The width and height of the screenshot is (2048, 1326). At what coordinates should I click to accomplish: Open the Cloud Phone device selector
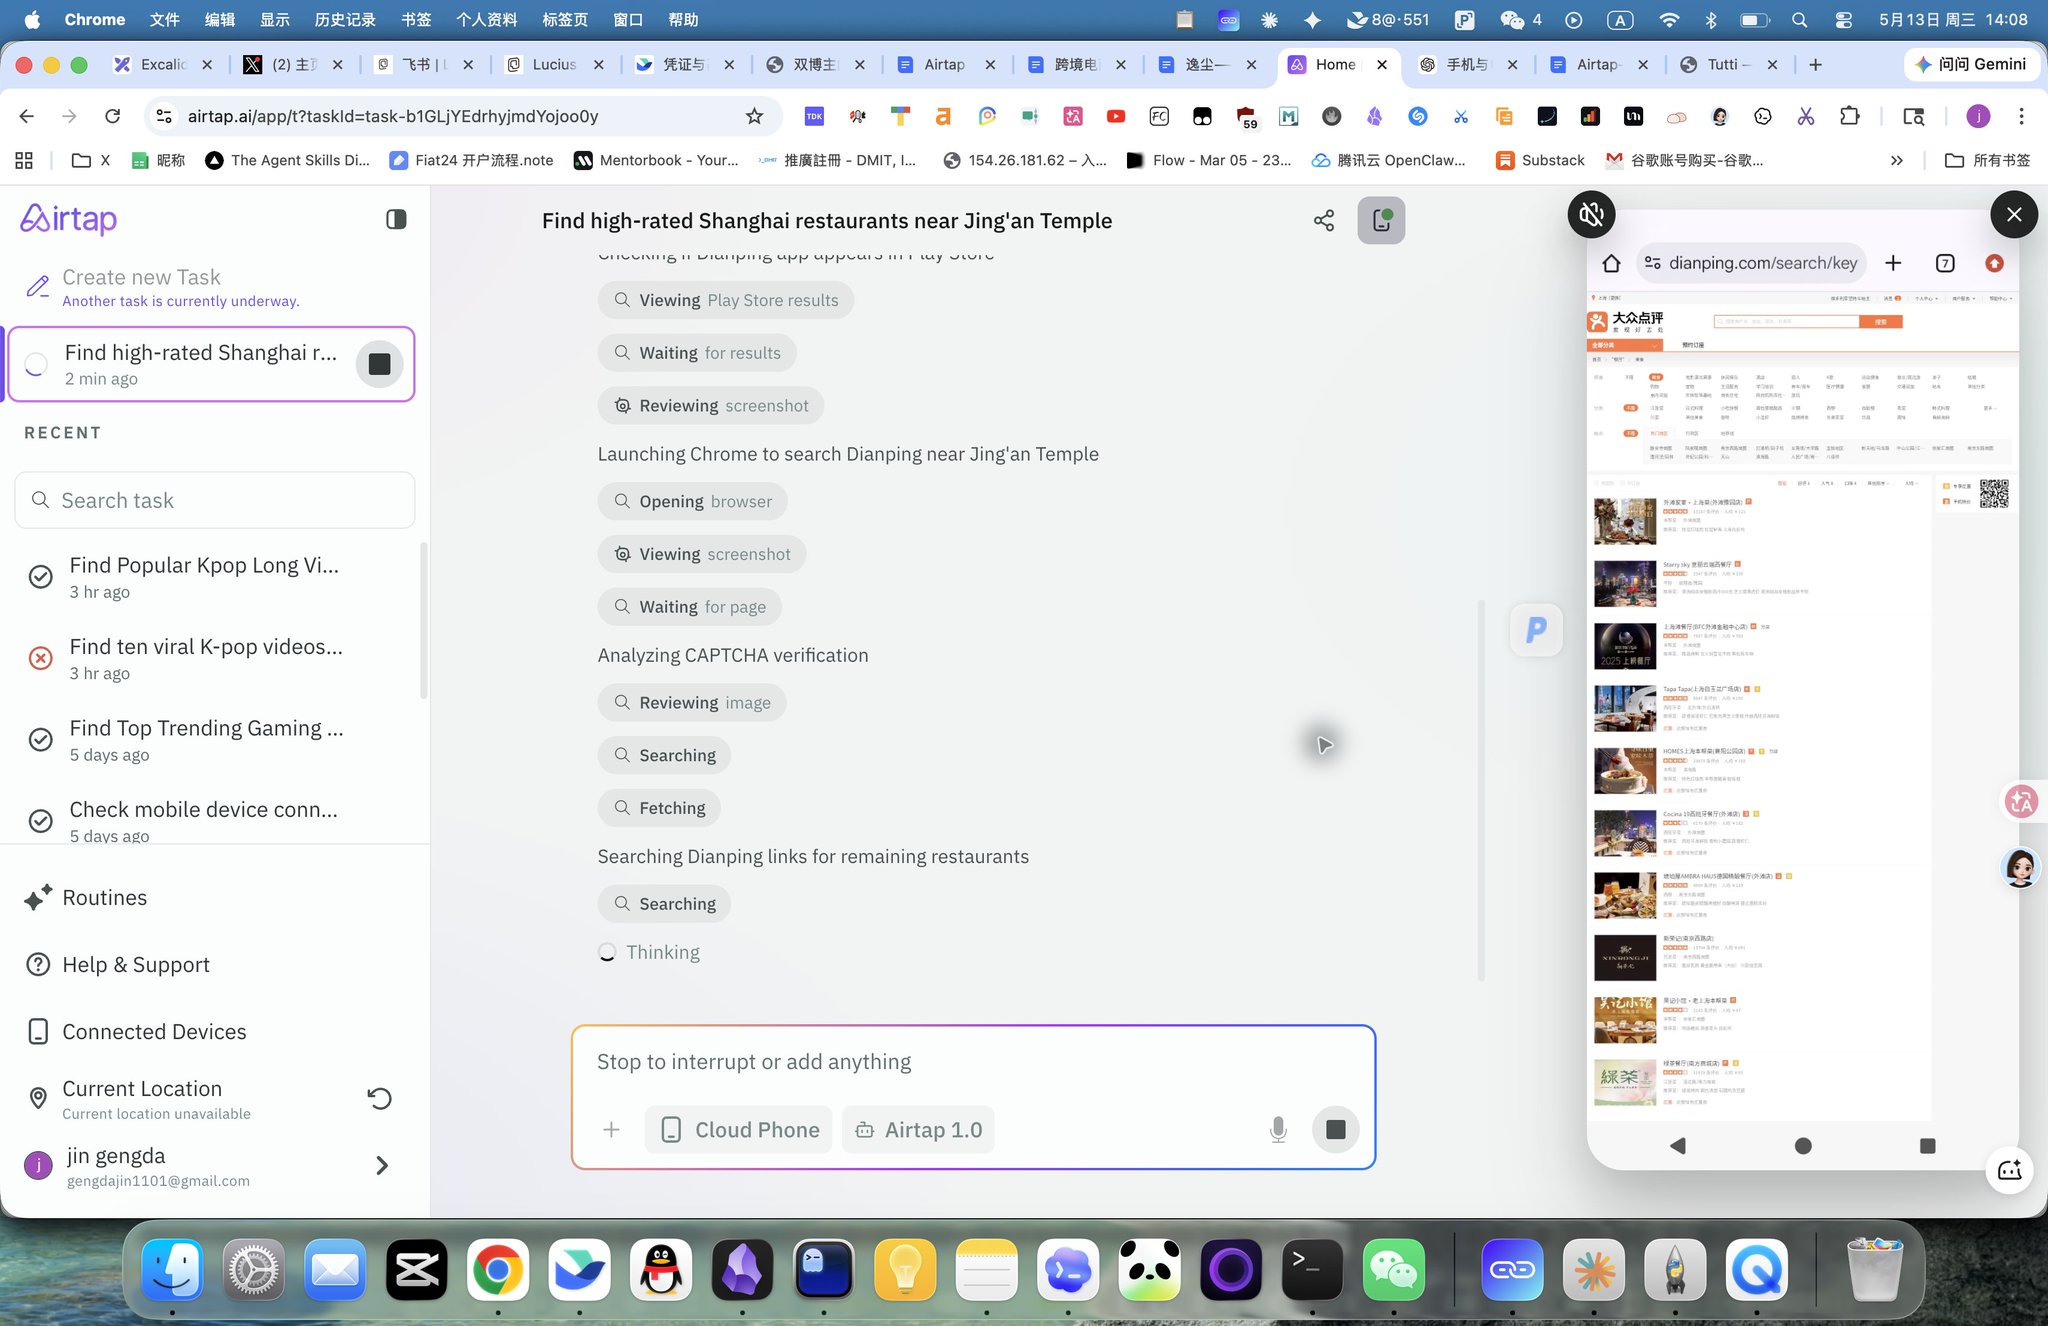(x=739, y=1130)
